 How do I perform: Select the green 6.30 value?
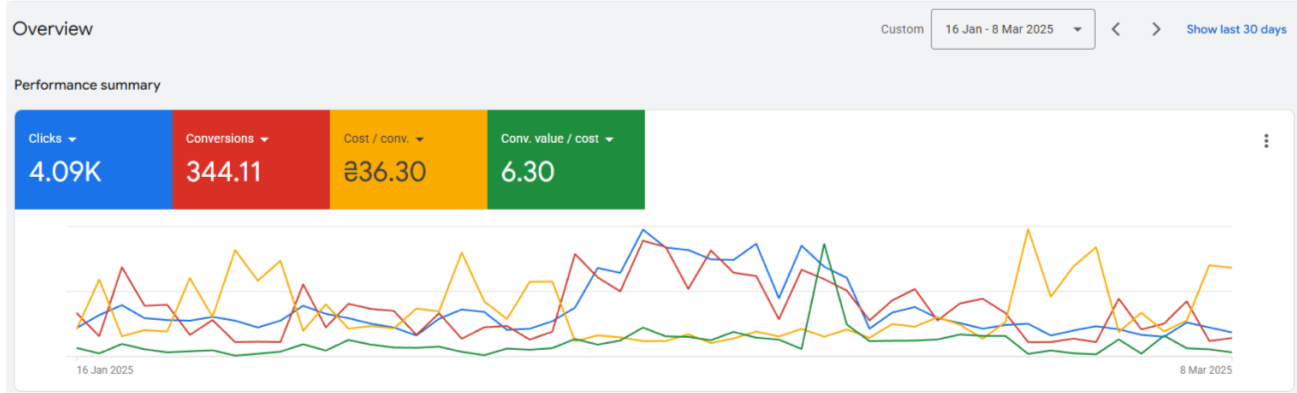[527, 172]
